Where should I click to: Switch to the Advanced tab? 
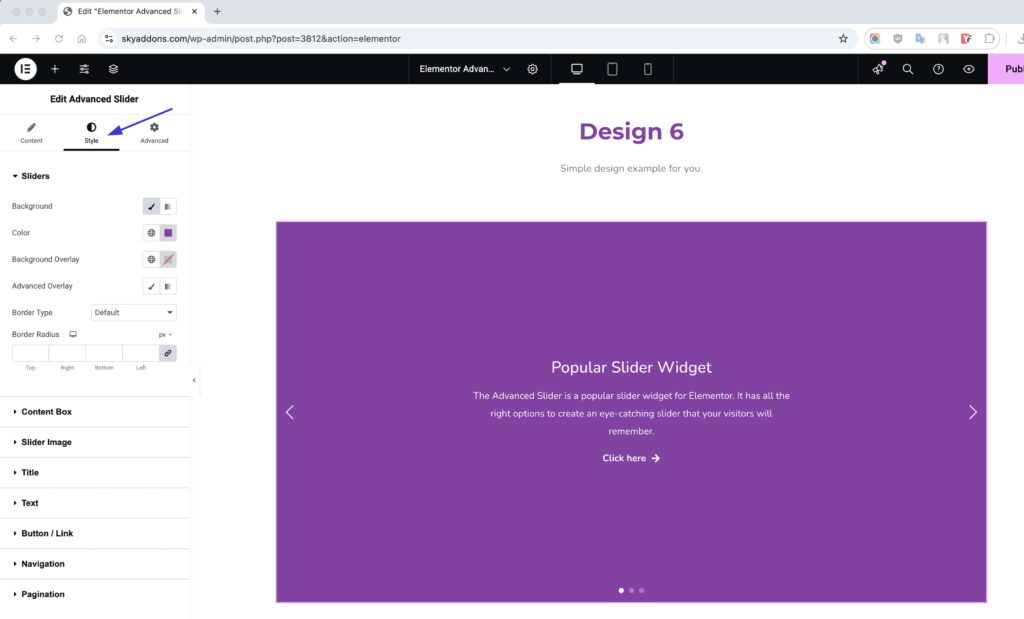[x=154, y=132]
